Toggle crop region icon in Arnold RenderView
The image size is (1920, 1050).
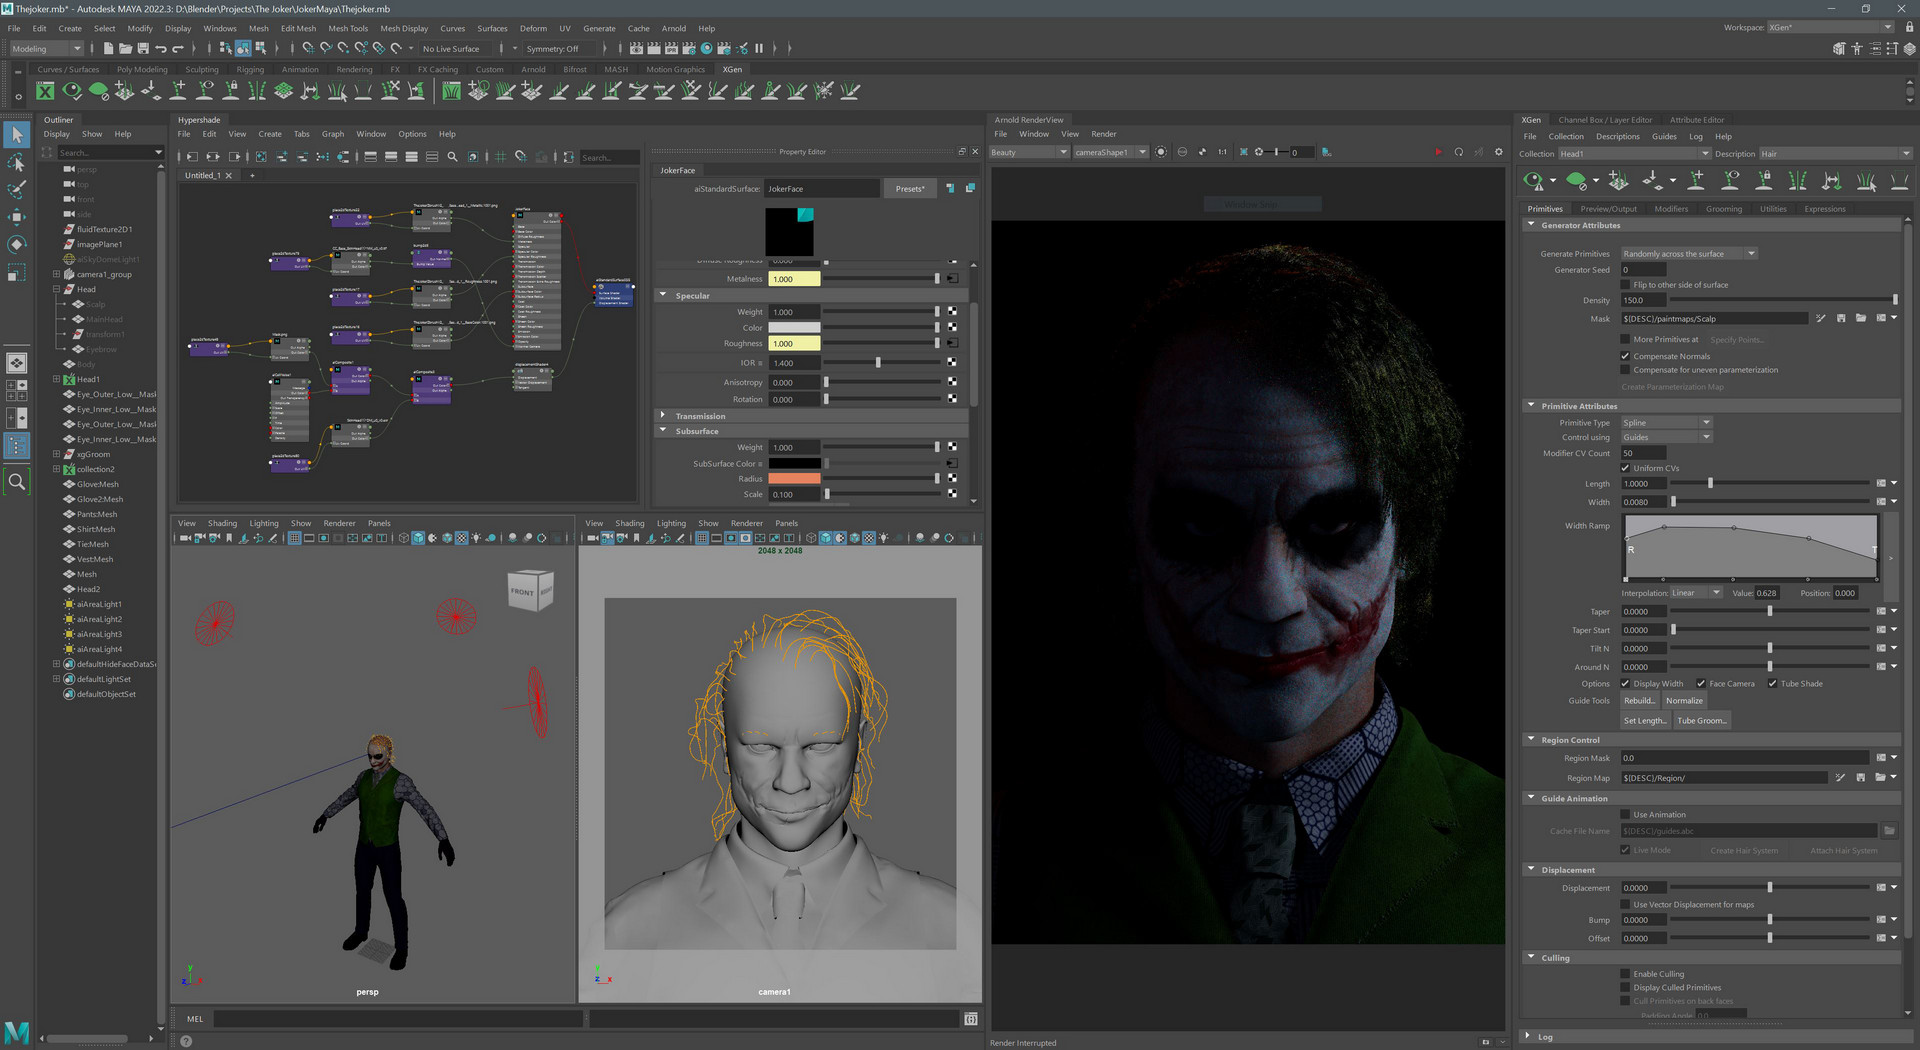[x=1244, y=152]
